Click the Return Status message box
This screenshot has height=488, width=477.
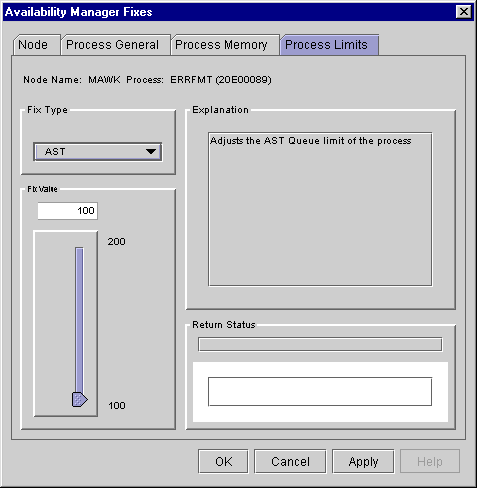pyautogui.click(x=320, y=392)
